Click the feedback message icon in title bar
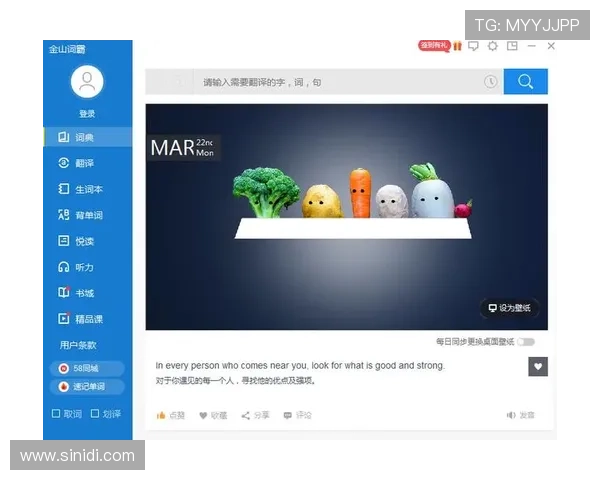Image resolution: width=600 pixels, height=480 pixels. 474,46
